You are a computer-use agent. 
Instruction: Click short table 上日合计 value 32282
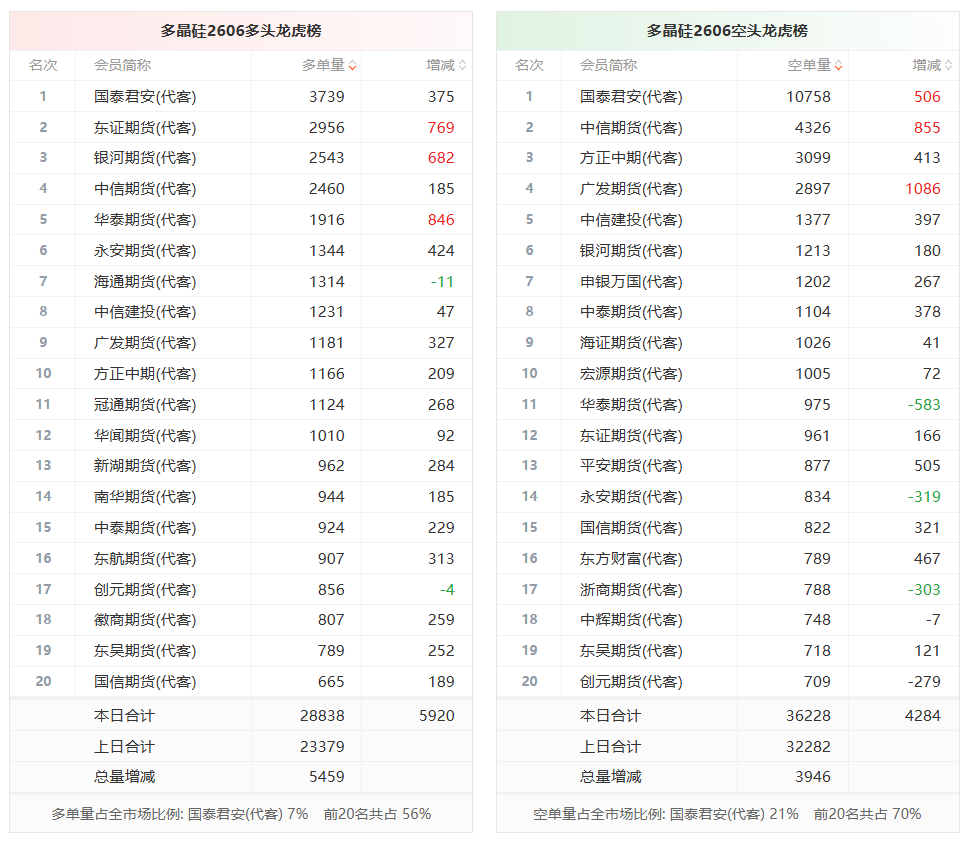click(x=808, y=747)
